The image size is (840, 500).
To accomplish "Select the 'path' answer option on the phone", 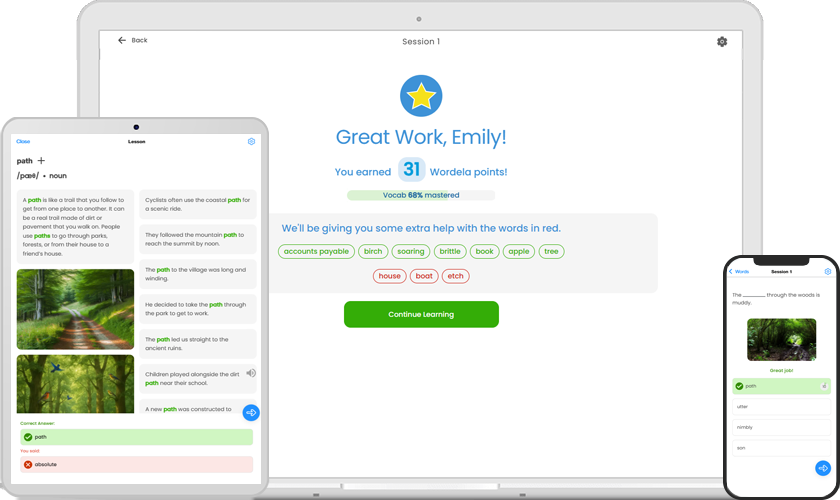I will [781, 386].
